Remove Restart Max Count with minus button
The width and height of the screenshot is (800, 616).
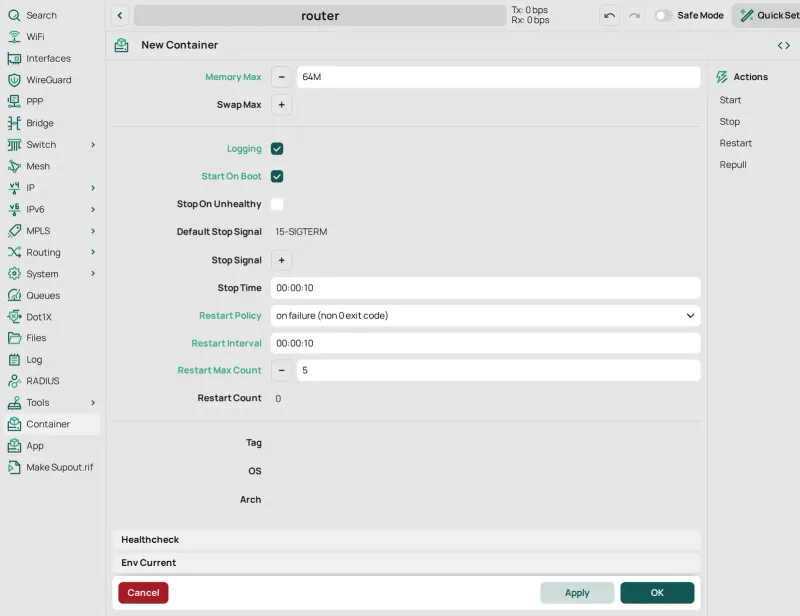281,371
